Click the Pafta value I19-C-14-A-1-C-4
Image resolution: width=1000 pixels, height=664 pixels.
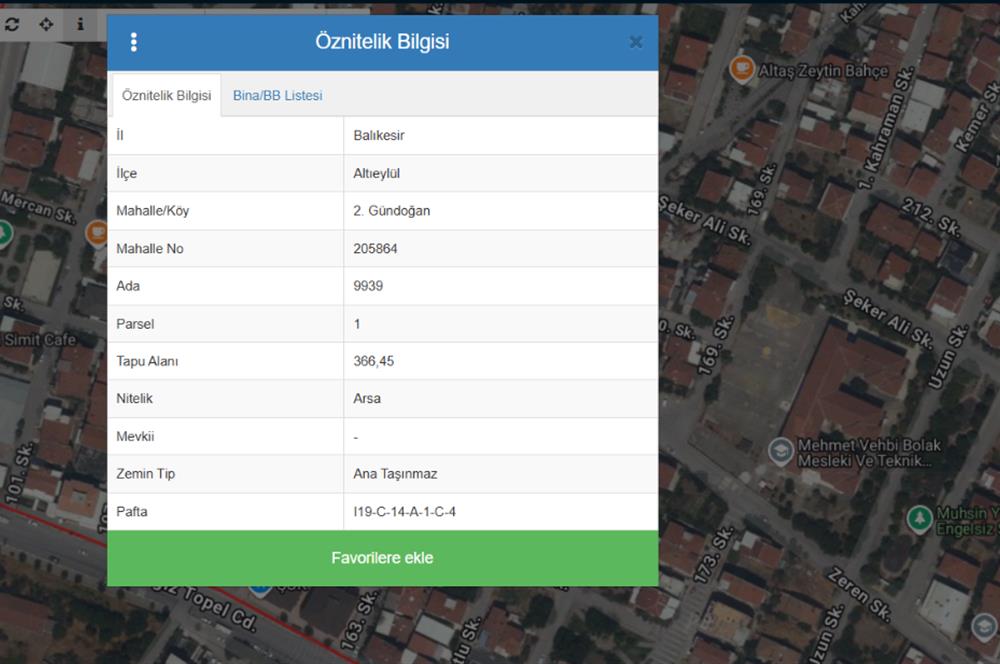404,512
